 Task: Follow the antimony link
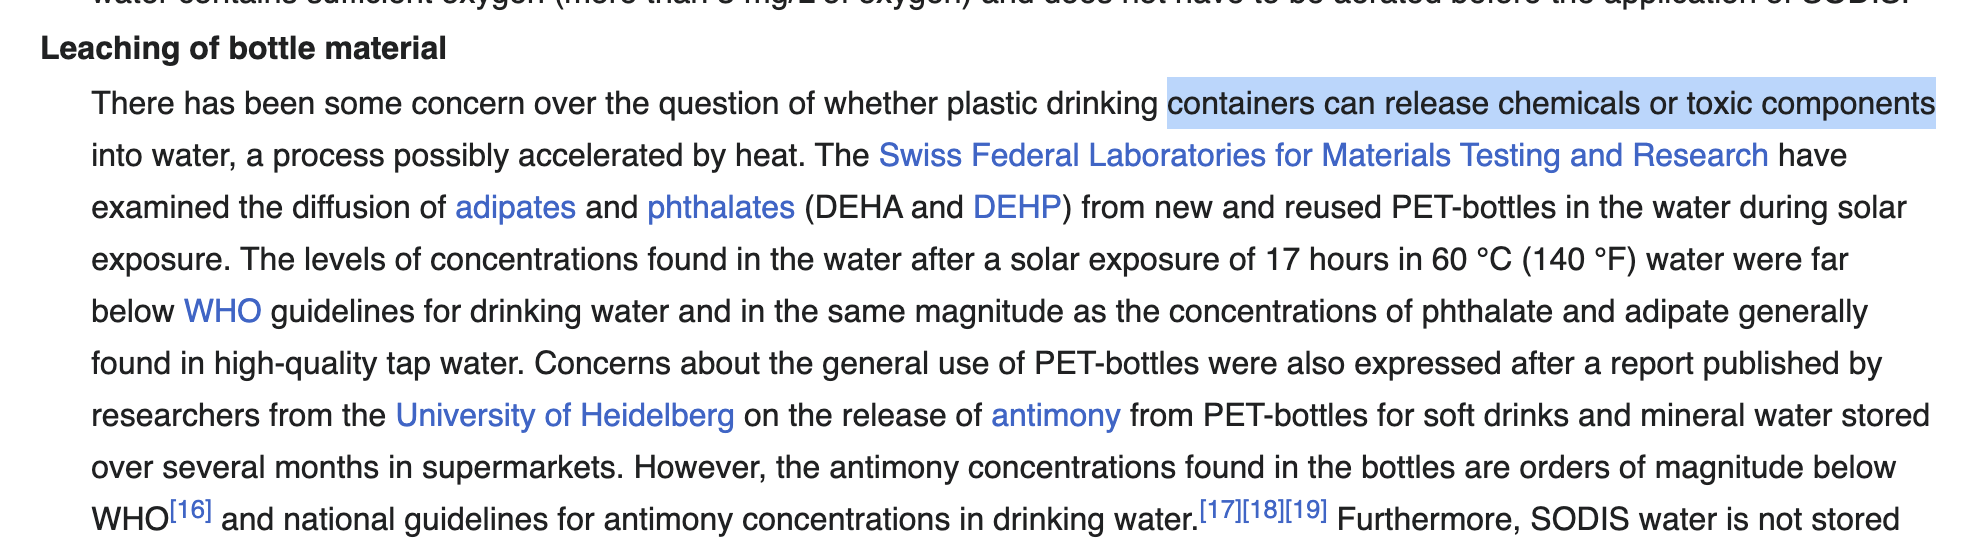[x=1055, y=416]
